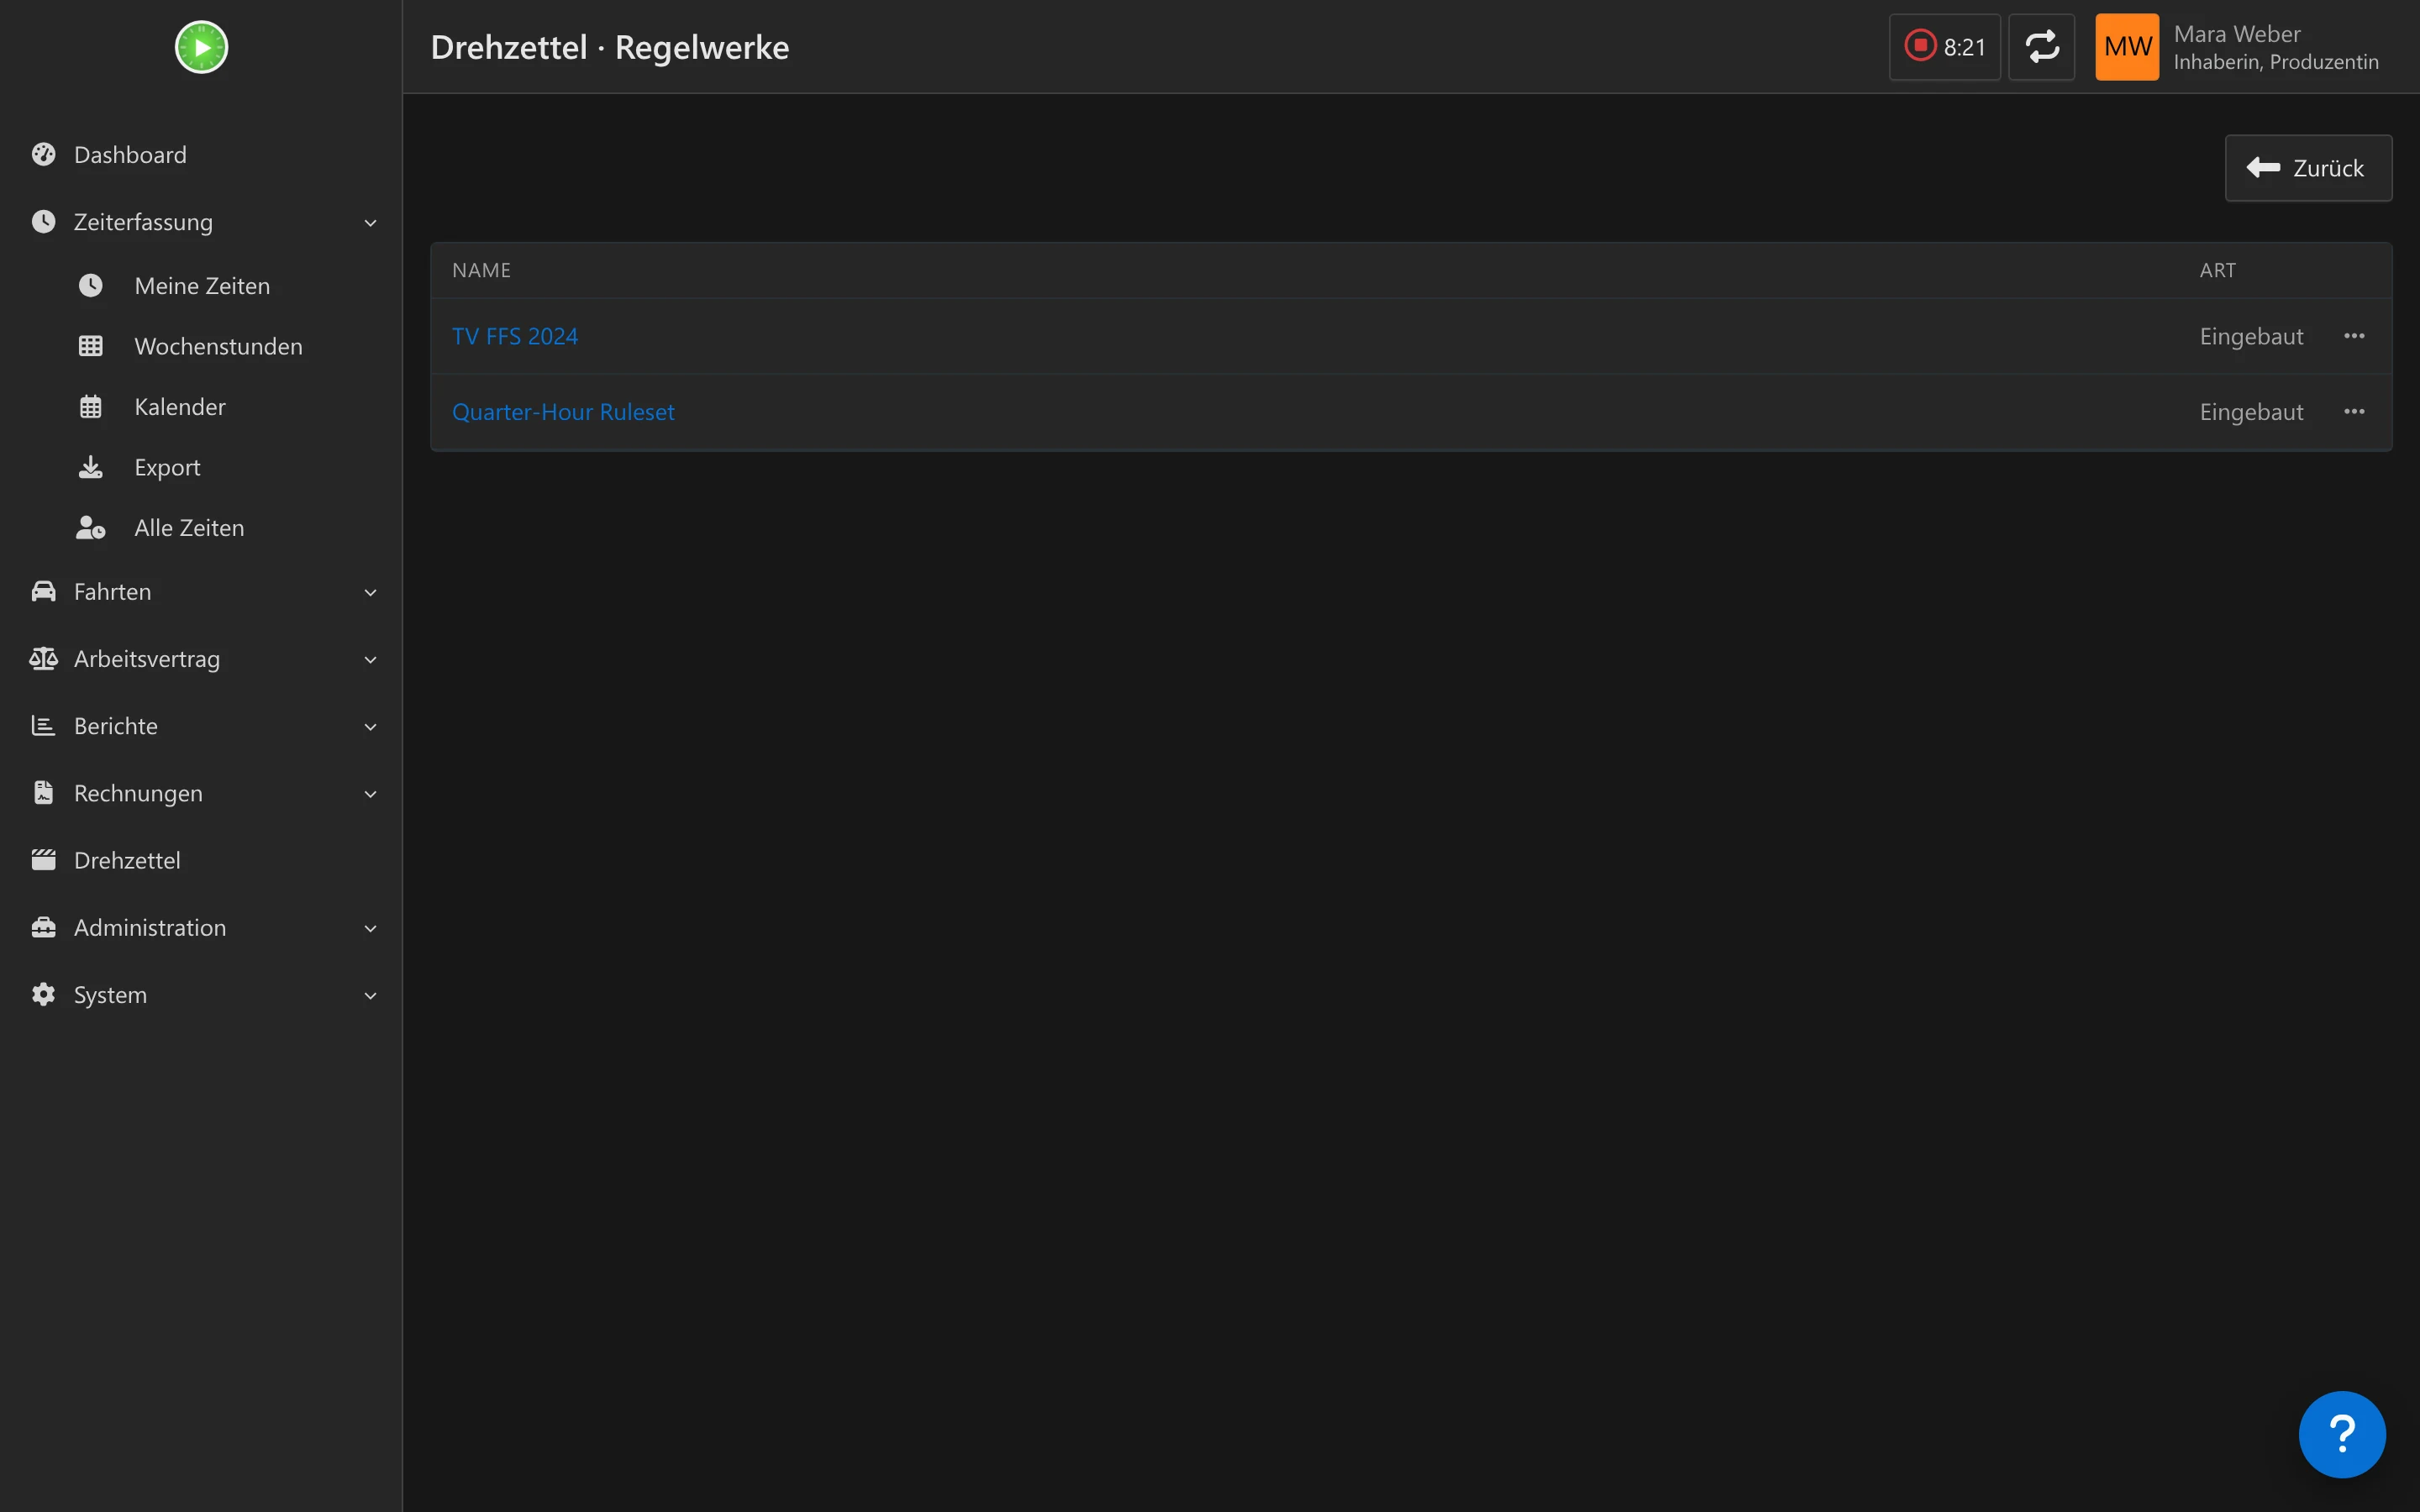
Task: Open Dashboard in the sidebar
Action: [x=130, y=155]
